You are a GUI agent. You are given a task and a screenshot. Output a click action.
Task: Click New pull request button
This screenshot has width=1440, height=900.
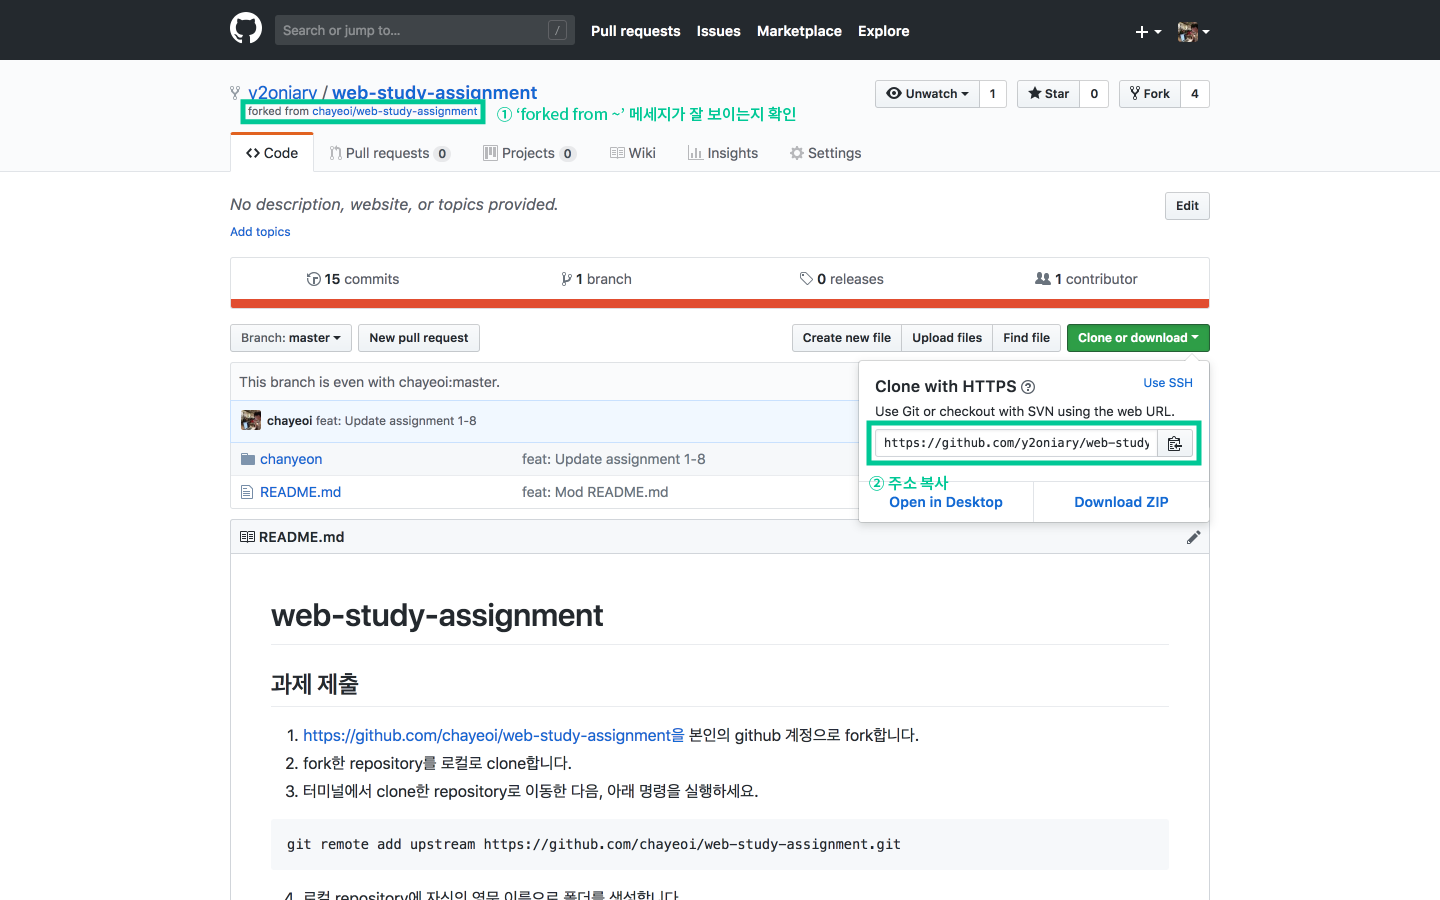(x=419, y=338)
